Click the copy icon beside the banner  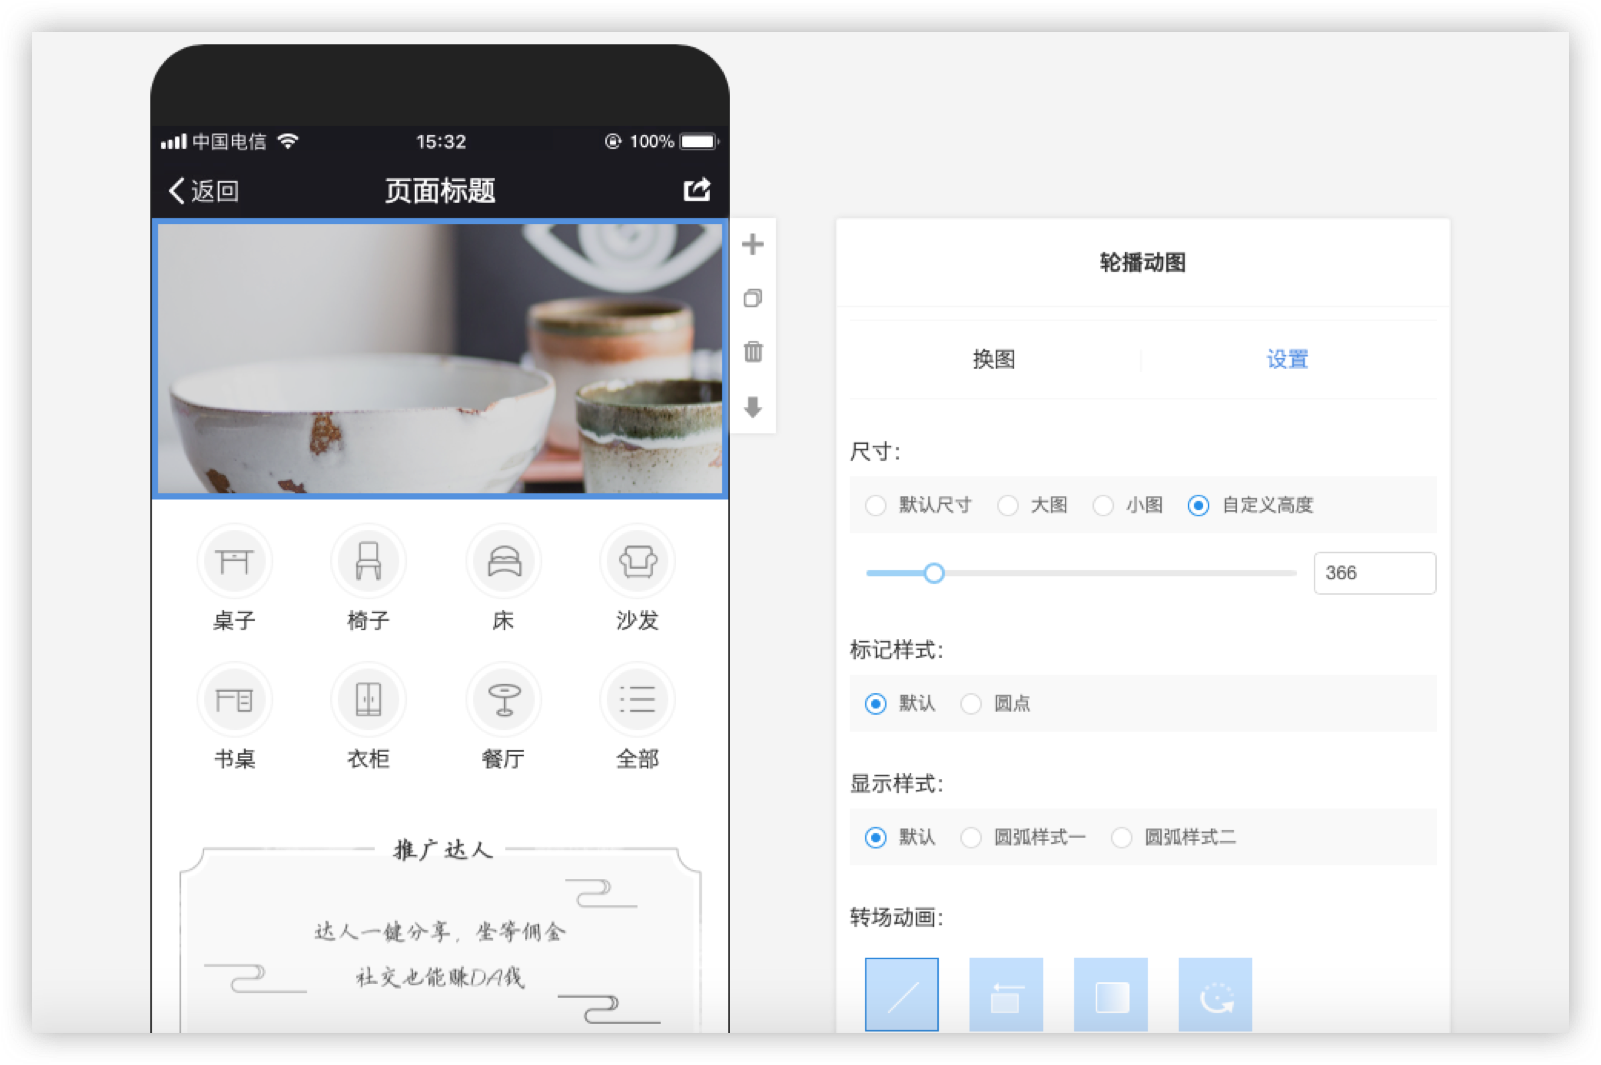pyautogui.click(x=753, y=298)
